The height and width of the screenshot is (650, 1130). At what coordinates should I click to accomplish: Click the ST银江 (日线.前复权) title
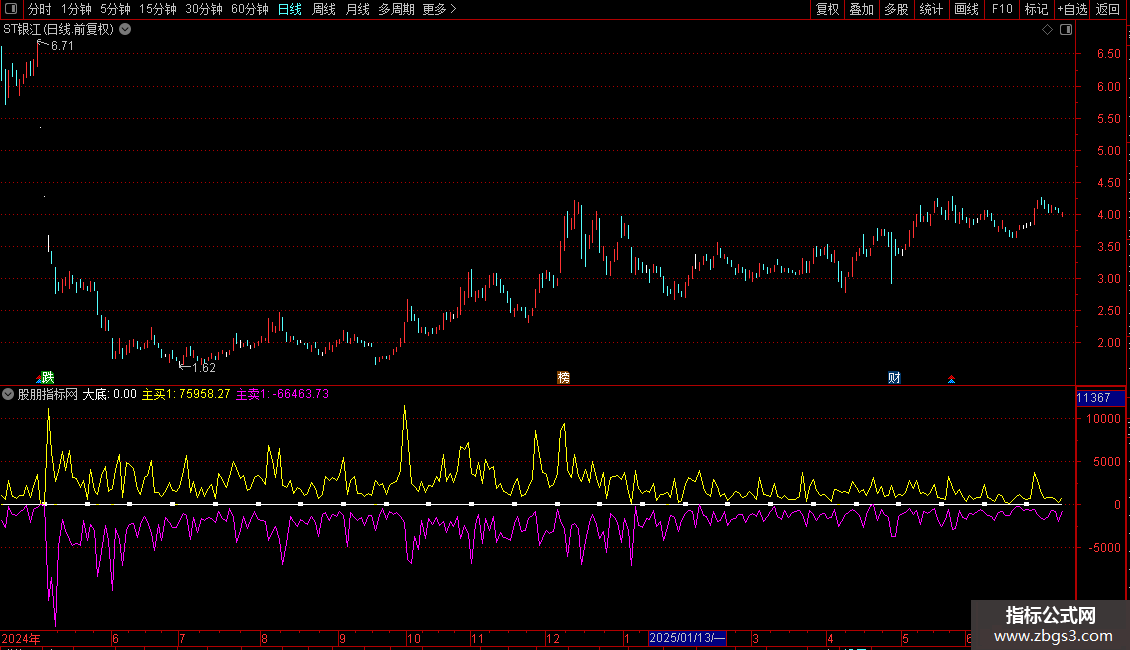(x=59, y=30)
